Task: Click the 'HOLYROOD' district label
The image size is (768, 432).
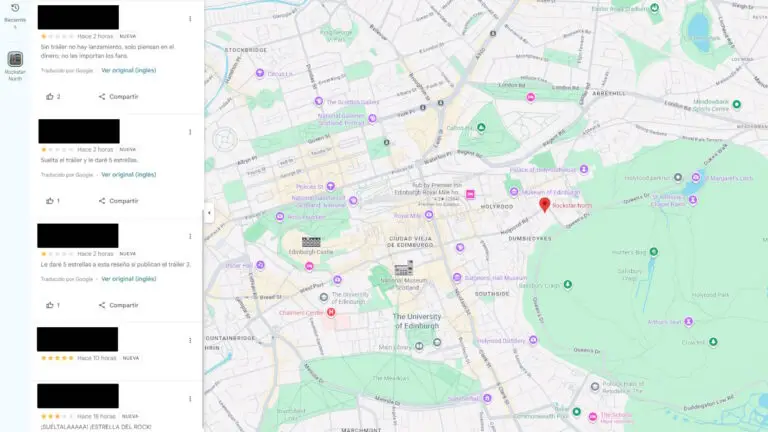Action: (497, 207)
